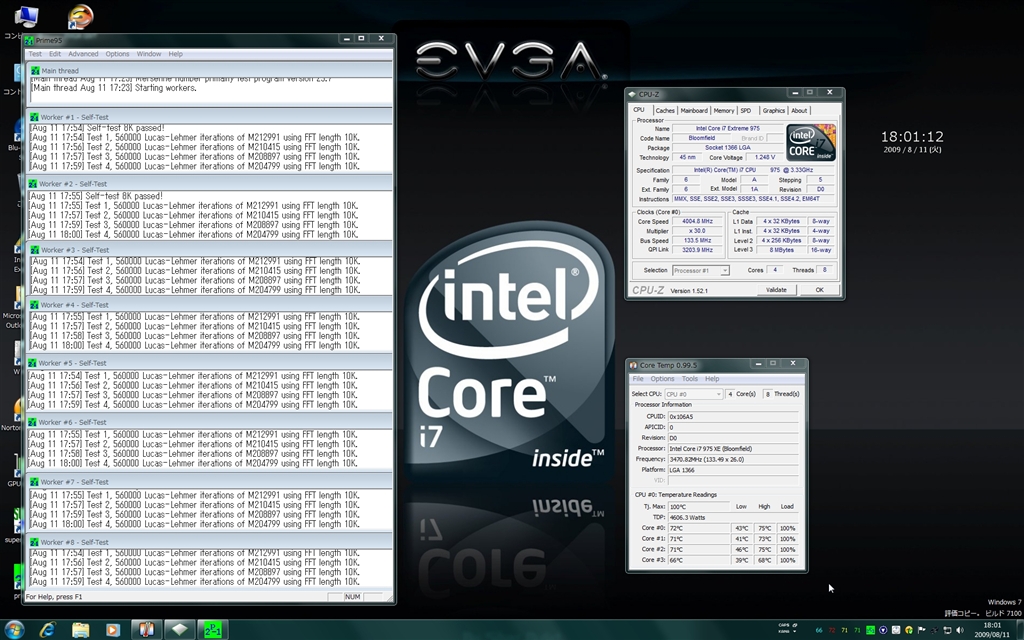The width and height of the screenshot is (1024, 640).
Task: Switch to CPU-Z taskbar button
Action: (180, 630)
